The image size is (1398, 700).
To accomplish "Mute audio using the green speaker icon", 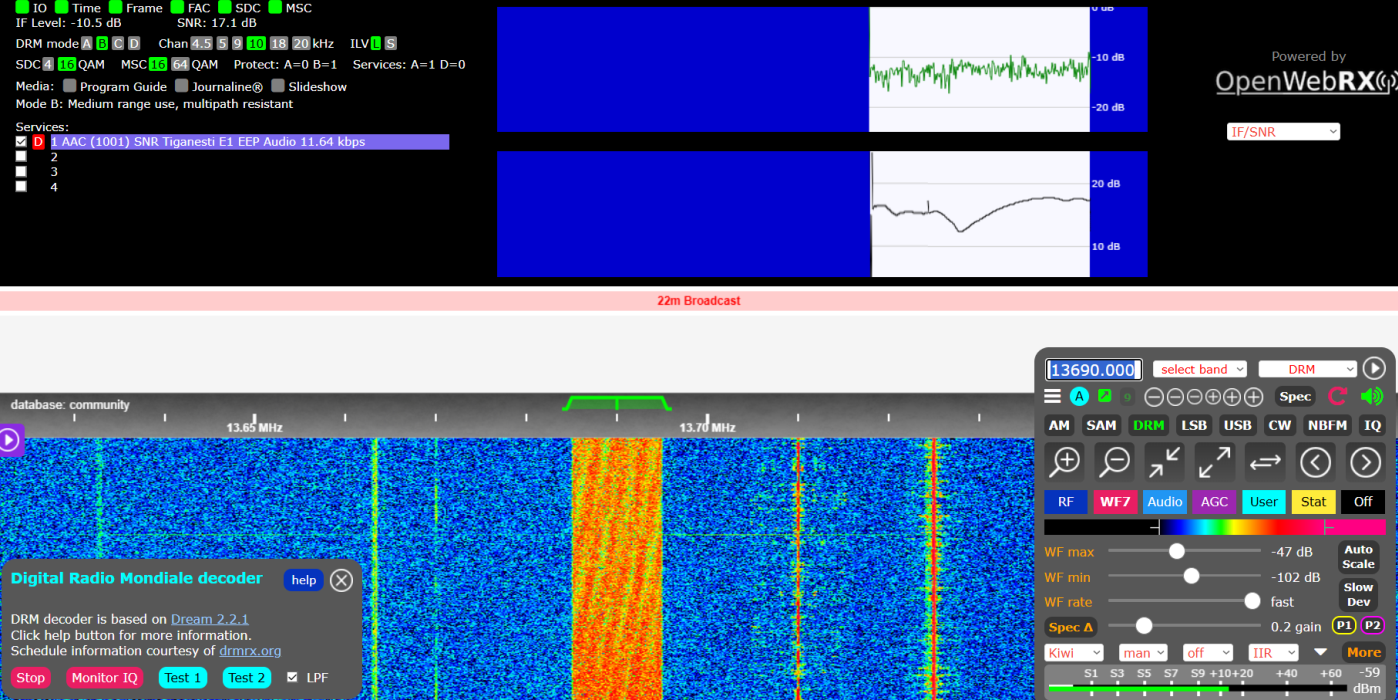I will click(x=1372, y=396).
